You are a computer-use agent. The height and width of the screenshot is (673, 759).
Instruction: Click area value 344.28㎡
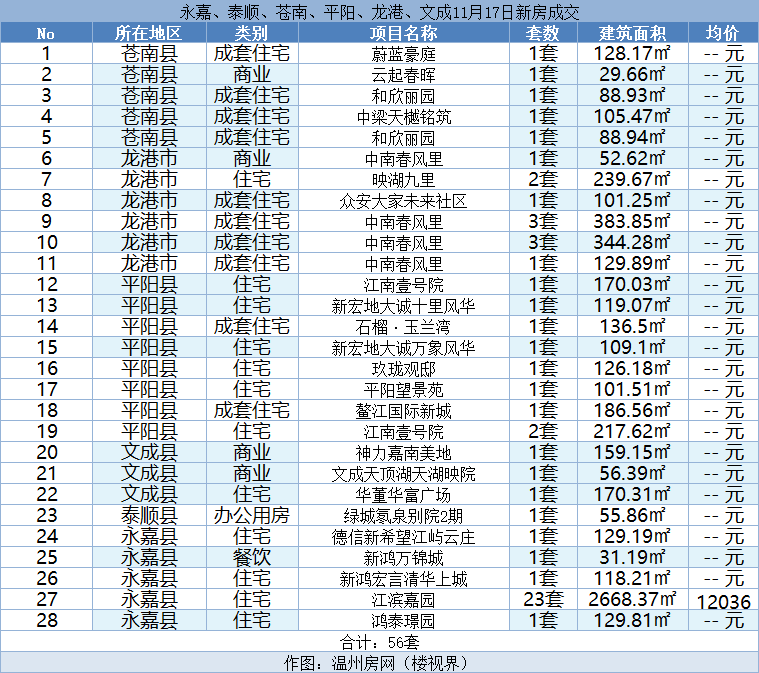(632, 242)
